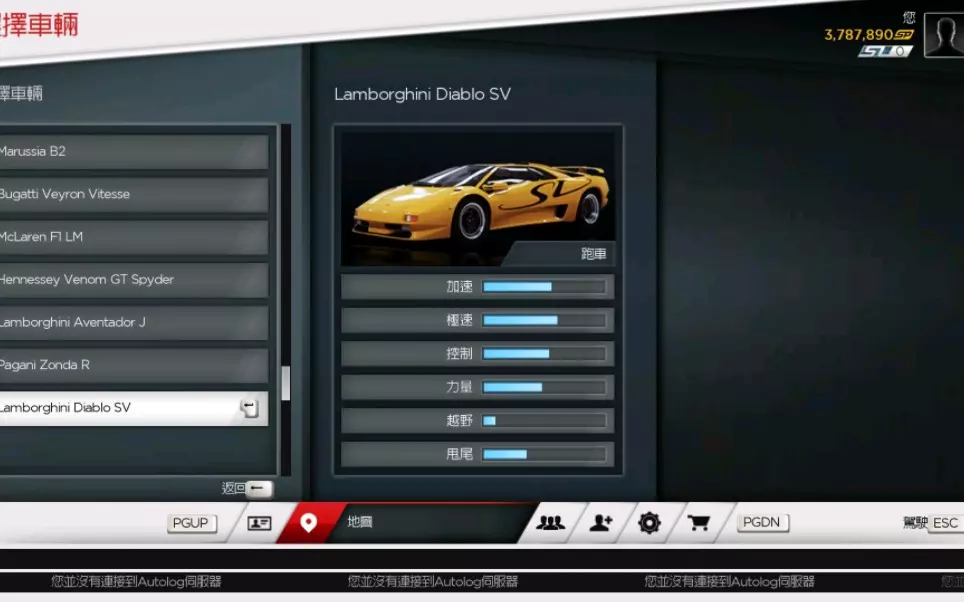This screenshot has height=602, width=964.
Task: Pick the McLaren F1 LM car
Action: (133, 237)
